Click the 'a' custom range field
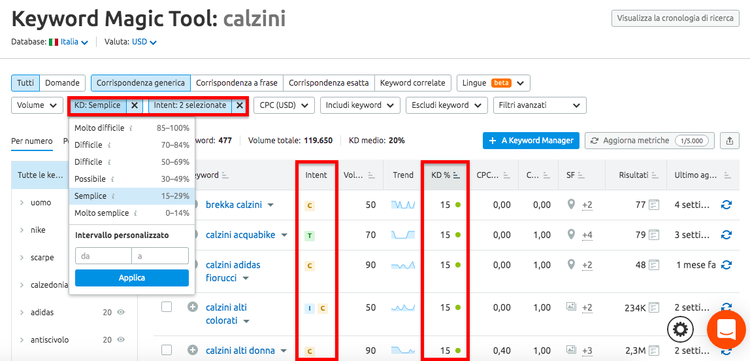This screenshot has height=361, width=750. tap(160, 256)
